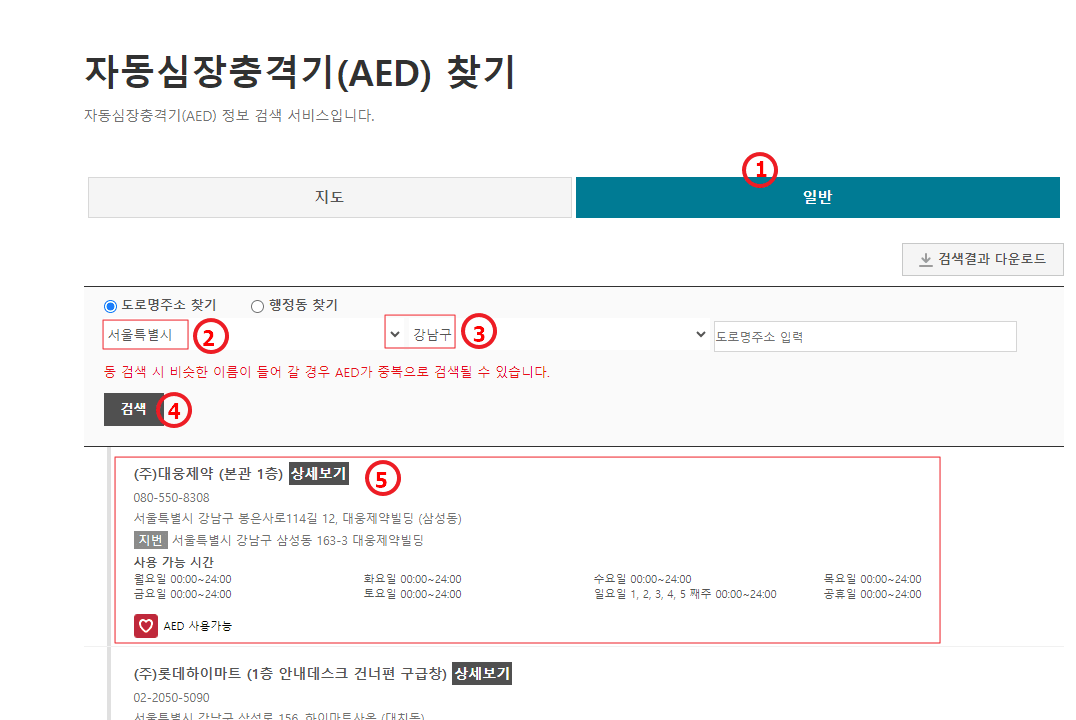Click the 검색결과 다운로드 button
Viewport: 1076px width, 720px height.
pyautogui.click(x=982, y=259)
